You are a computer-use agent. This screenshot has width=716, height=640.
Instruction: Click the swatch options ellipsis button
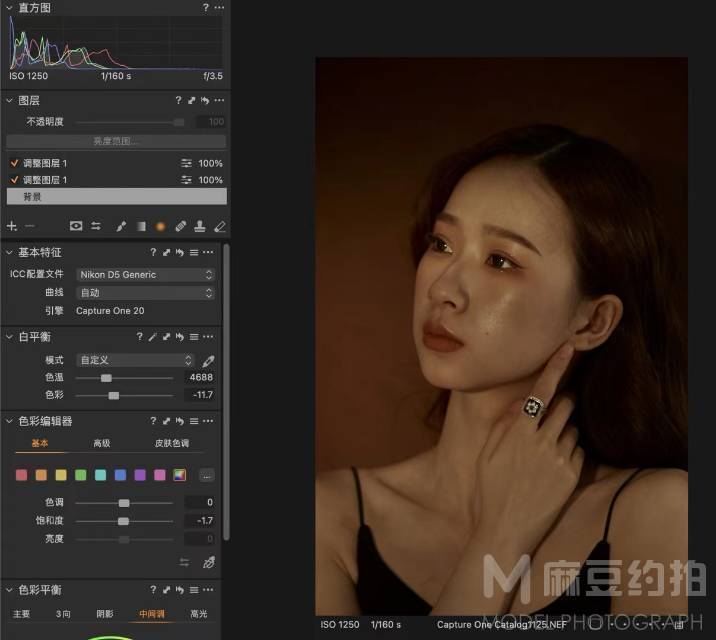point(207,476)
